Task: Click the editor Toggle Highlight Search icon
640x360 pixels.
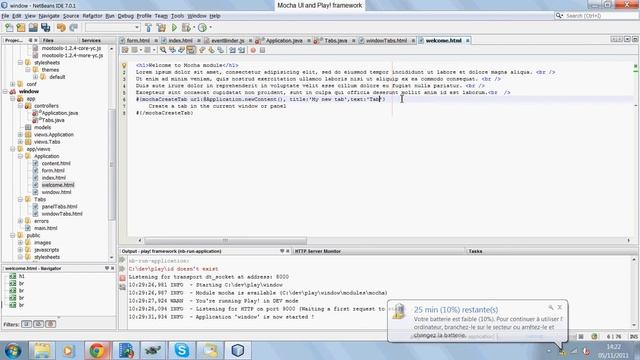Action: (191, 50)
